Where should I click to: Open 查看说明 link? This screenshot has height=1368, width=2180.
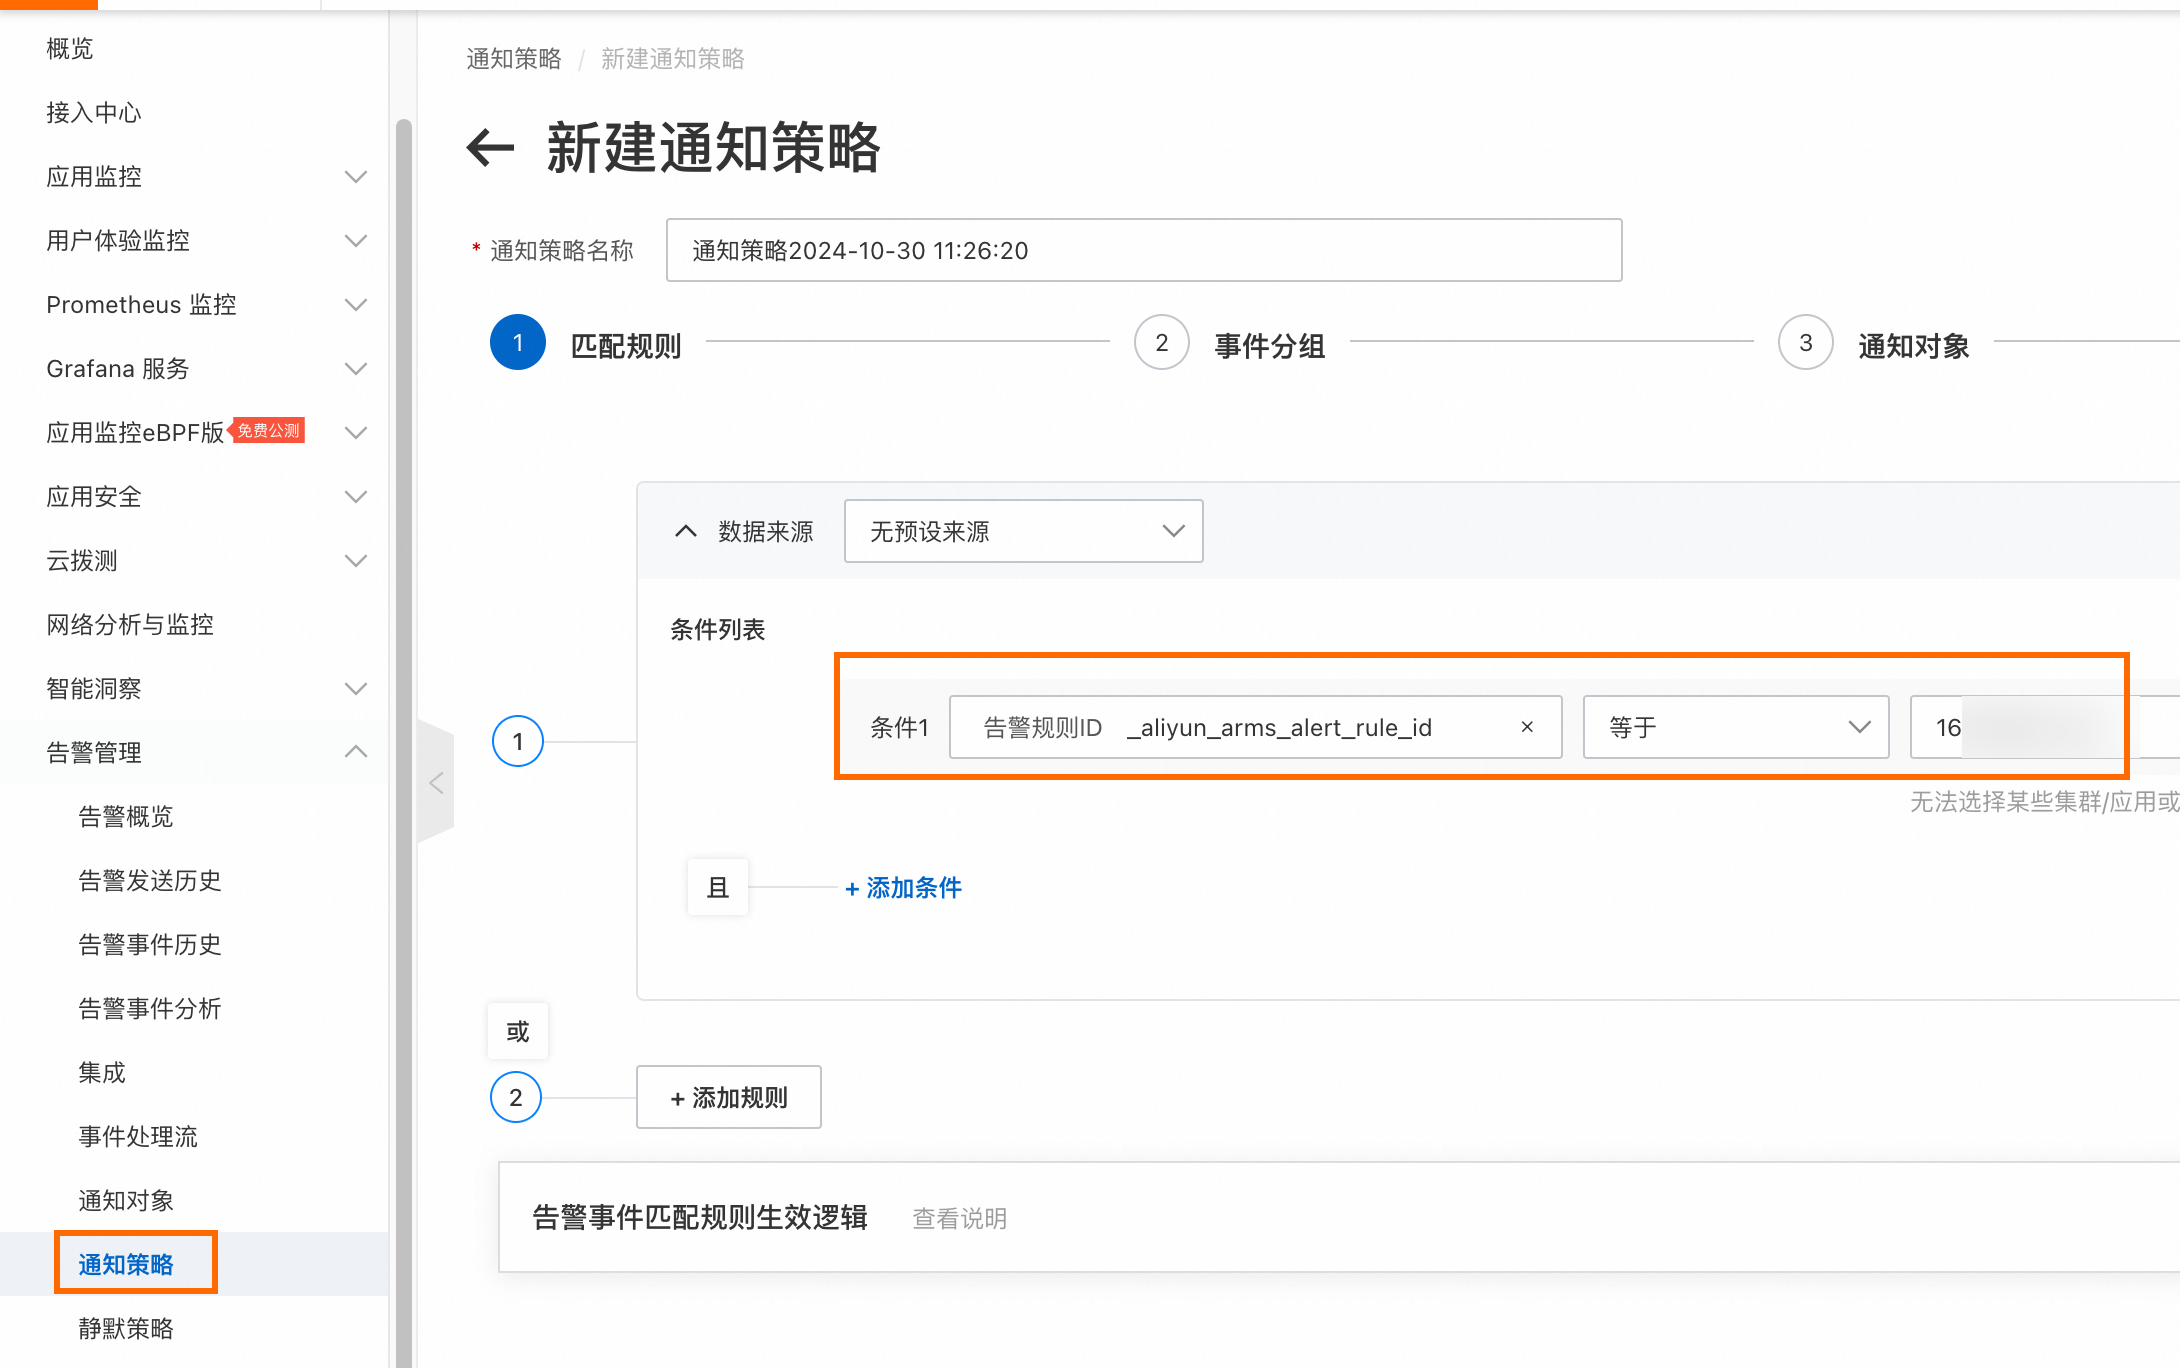[959, 1218]
